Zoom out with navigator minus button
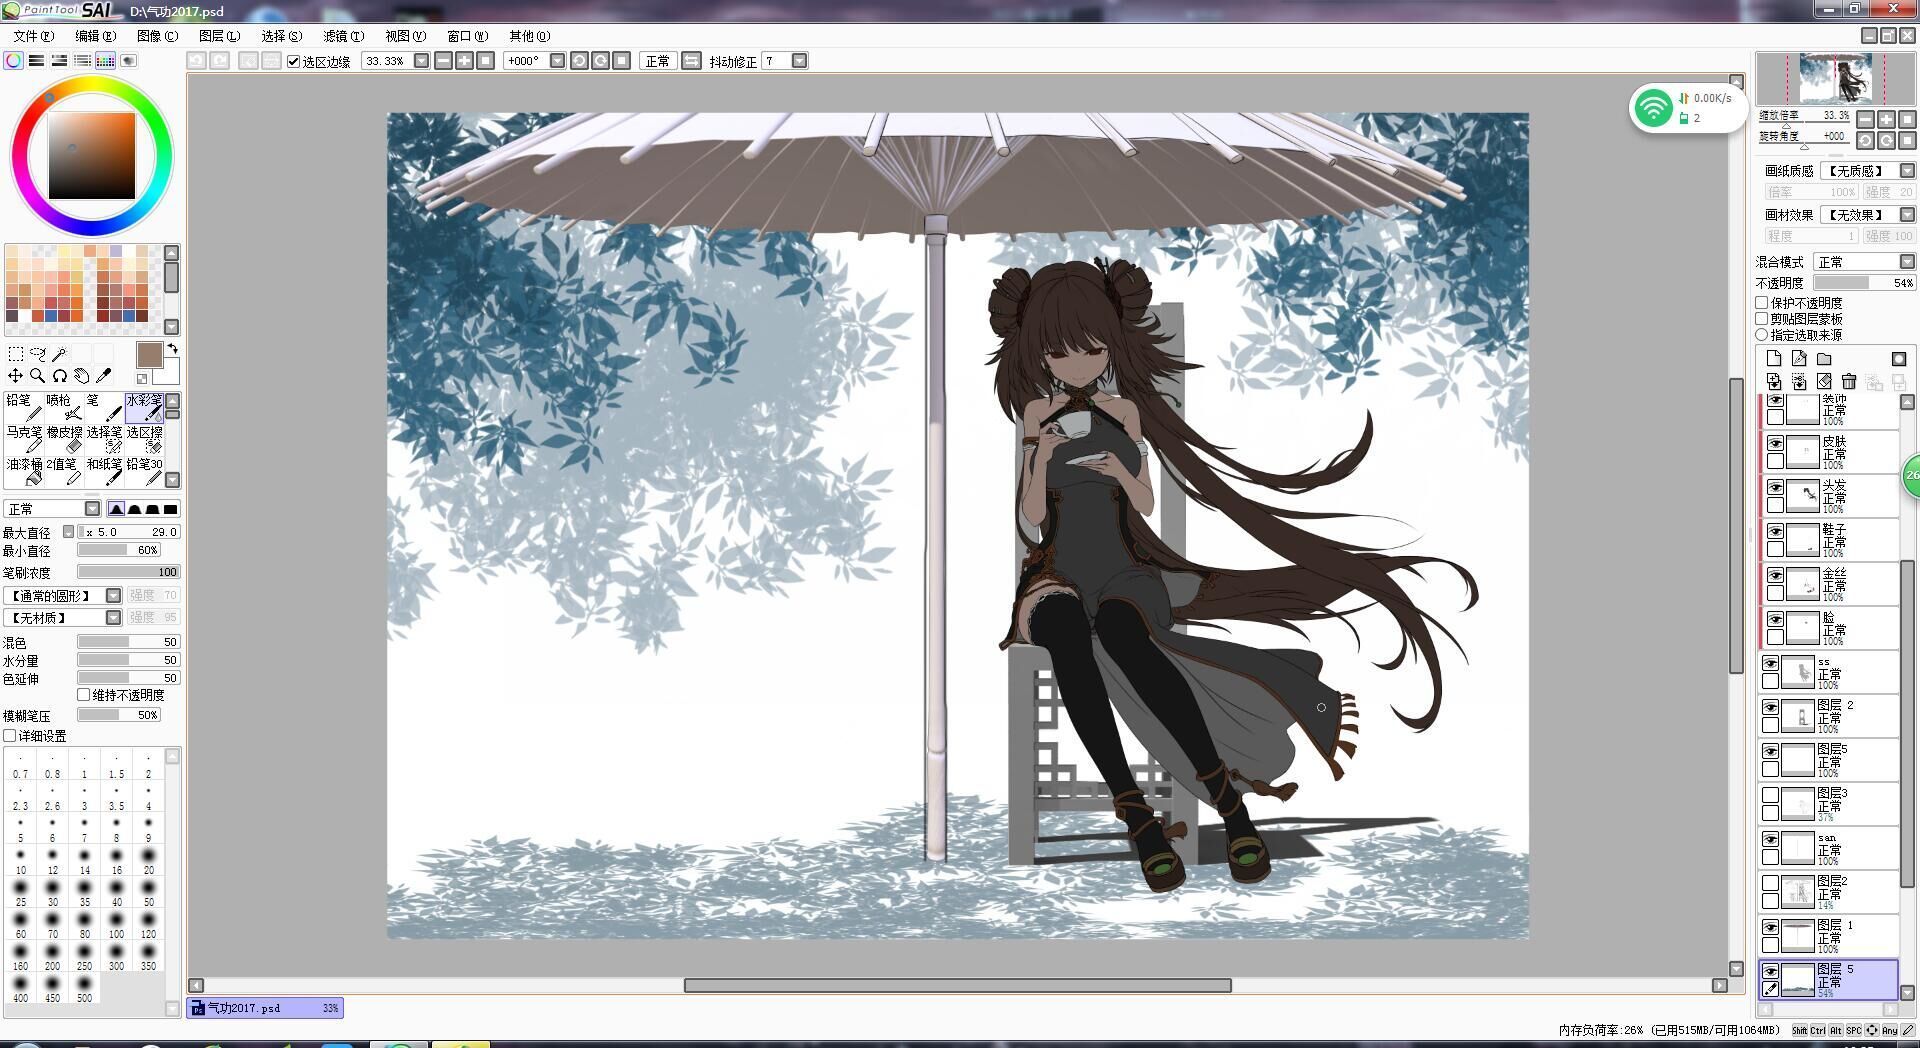1920x1048 pixels. pyautogui.click(x=1866, y=119)
